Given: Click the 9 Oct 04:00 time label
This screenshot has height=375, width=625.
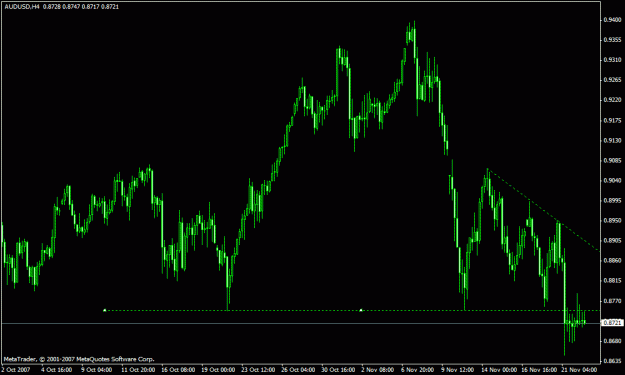Looking at the screenshot, I should click(x=96, y=370).
